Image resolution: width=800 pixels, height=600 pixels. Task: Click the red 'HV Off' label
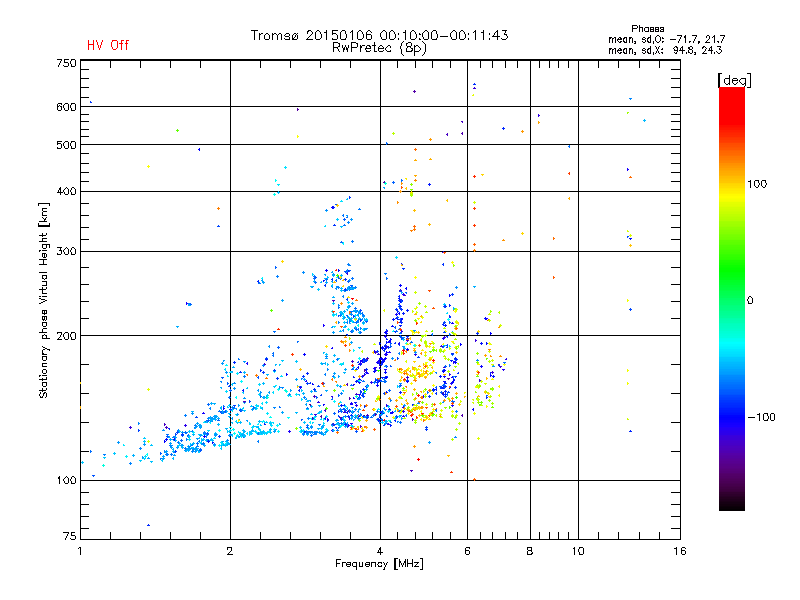(x=108, y=45)
